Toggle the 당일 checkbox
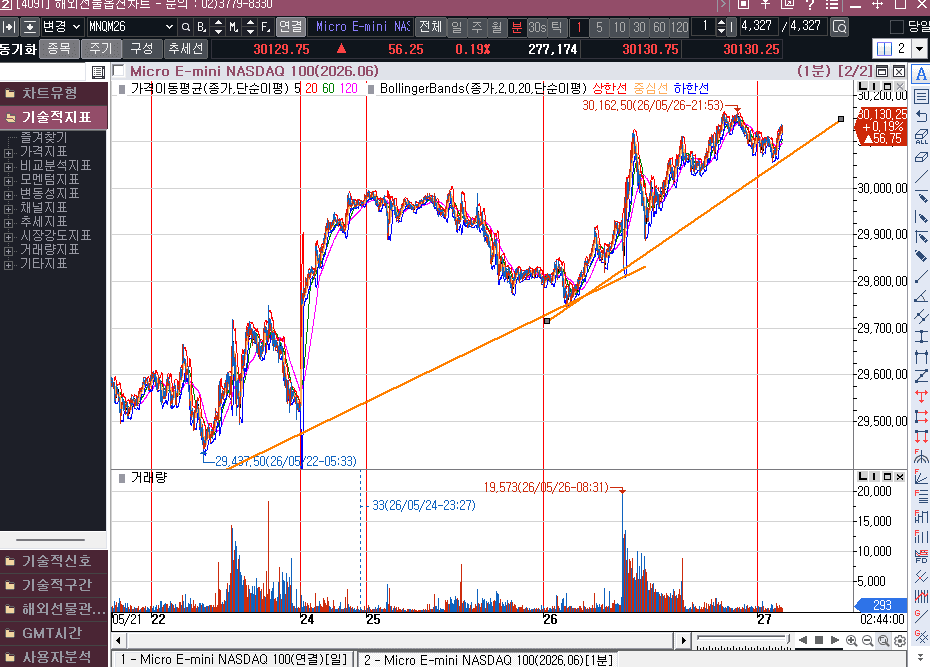930x667 pixels. pyautogui.click(x=897, y=27)
